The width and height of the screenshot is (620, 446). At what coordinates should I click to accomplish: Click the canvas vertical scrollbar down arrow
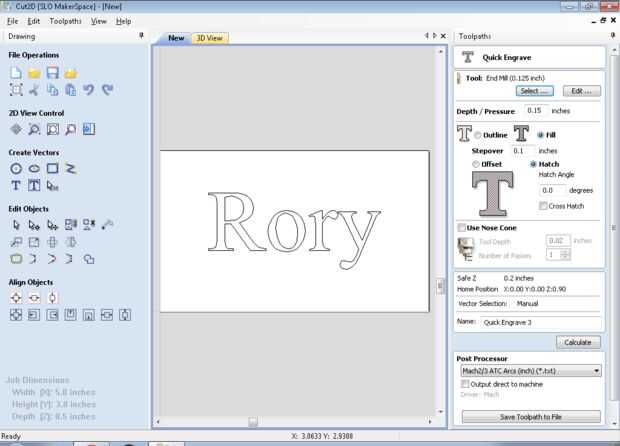point(440,412)
